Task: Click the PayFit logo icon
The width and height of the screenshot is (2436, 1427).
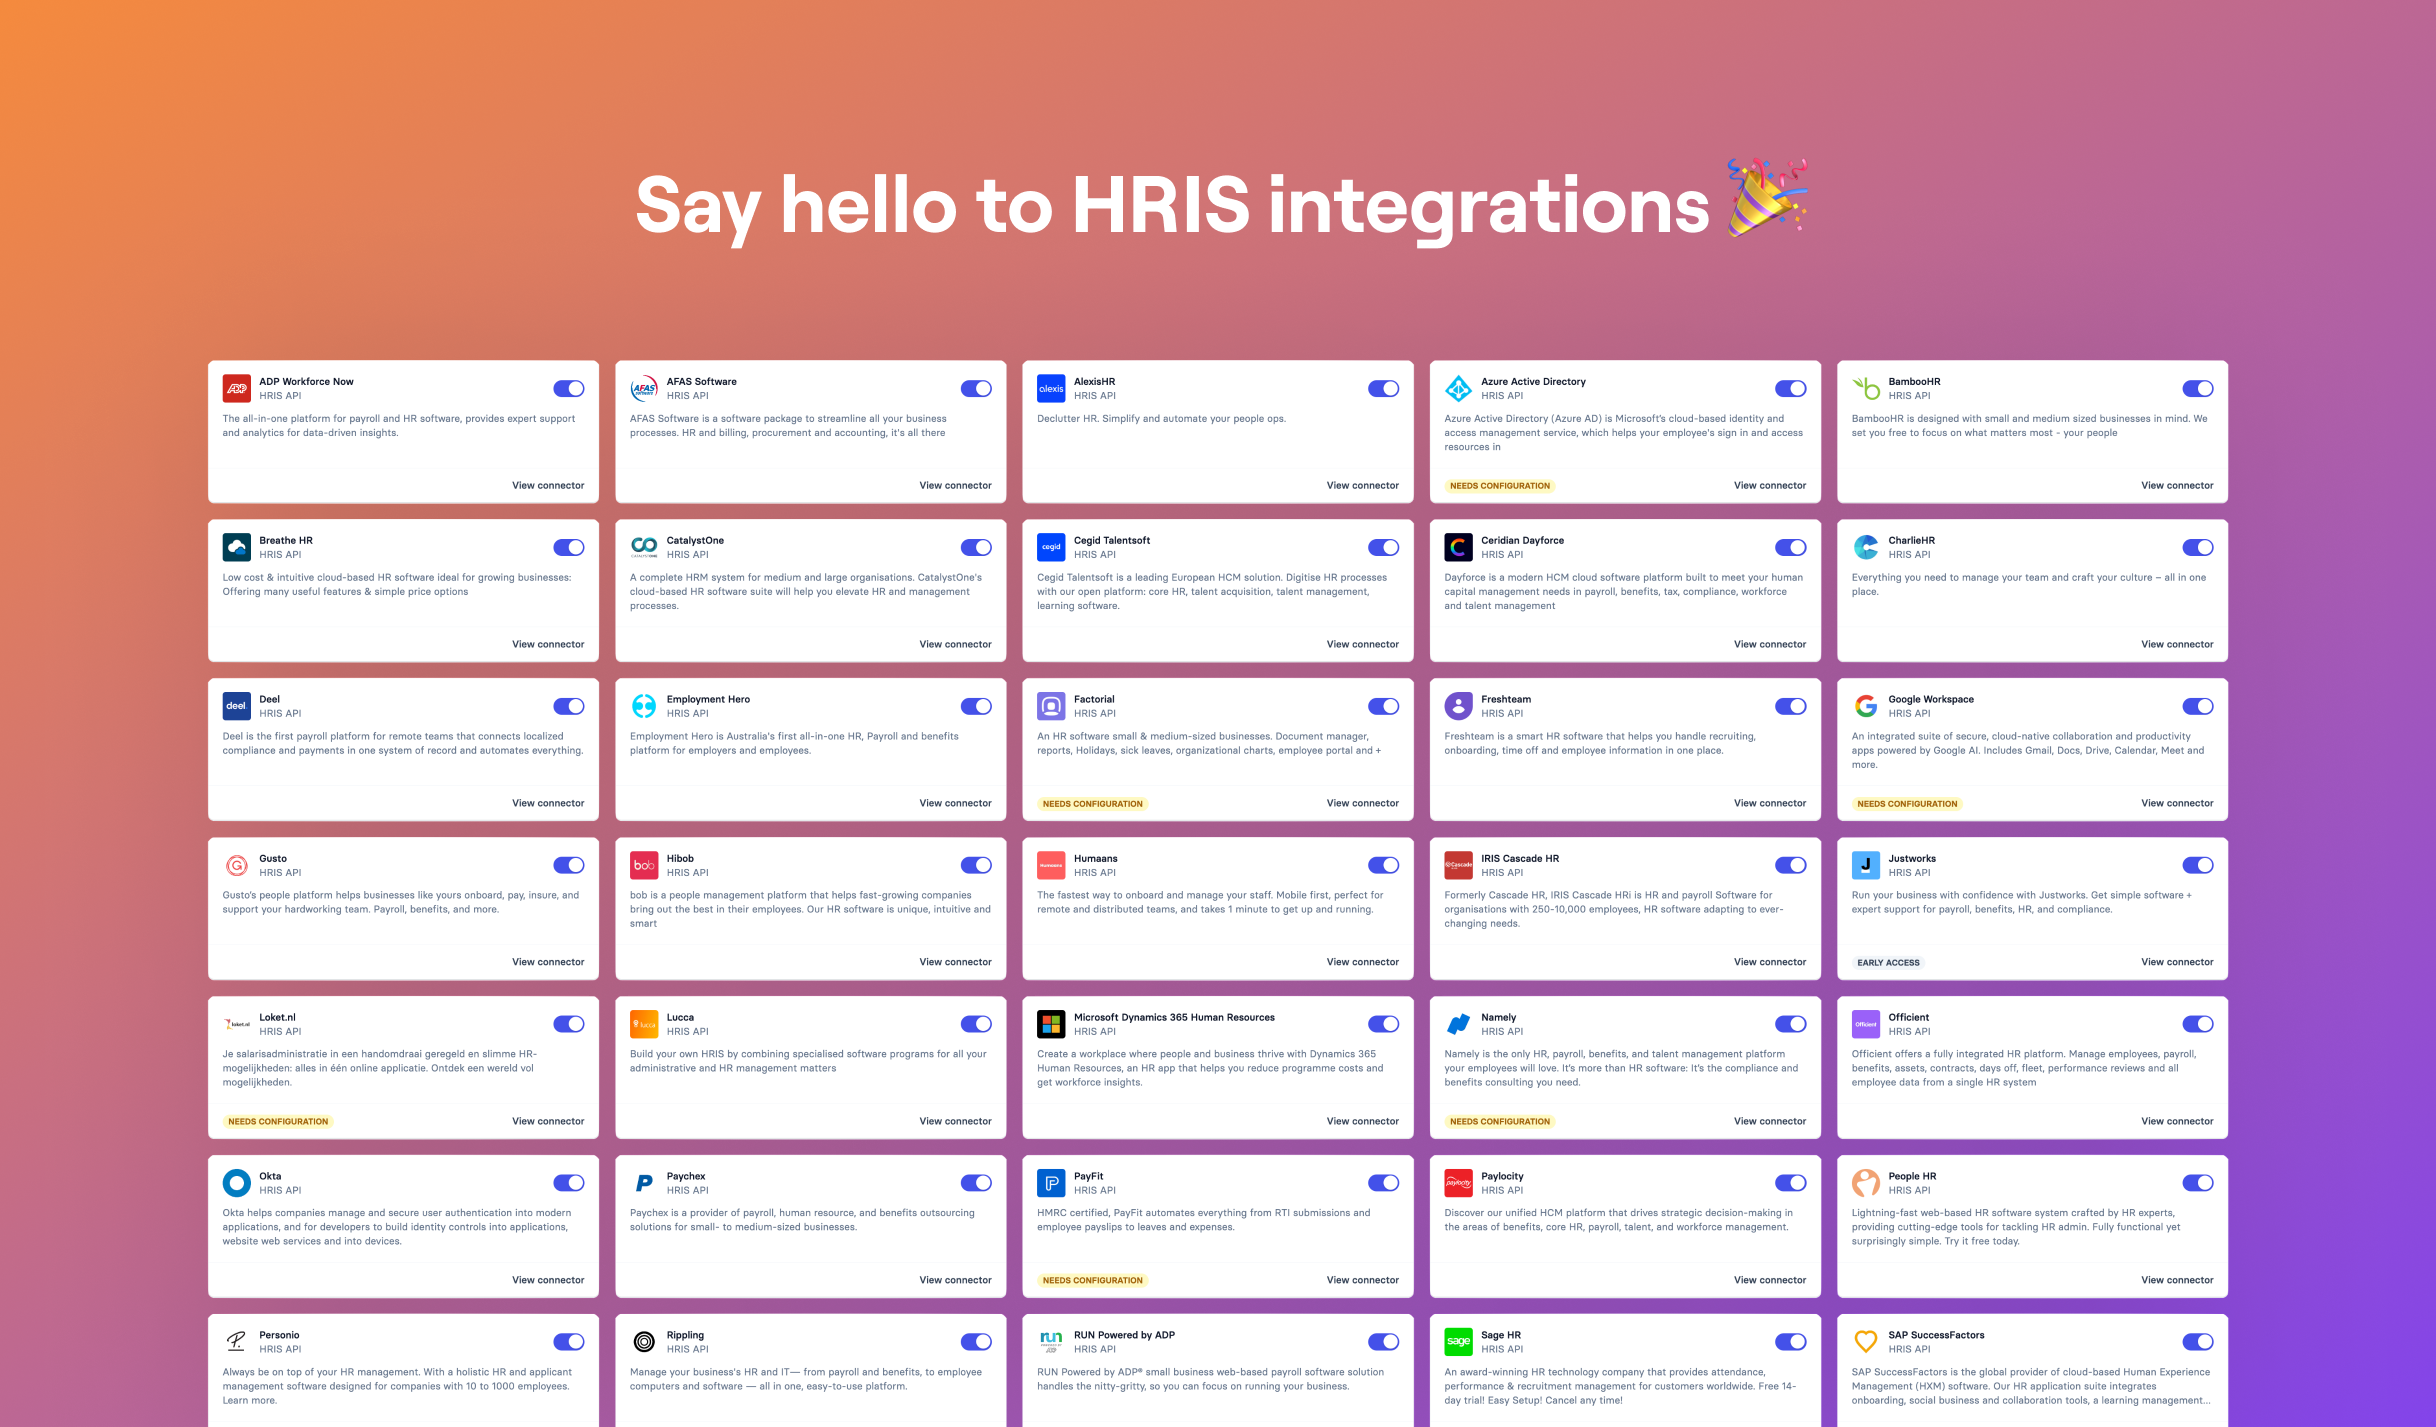Action: click(1051, 1183)
